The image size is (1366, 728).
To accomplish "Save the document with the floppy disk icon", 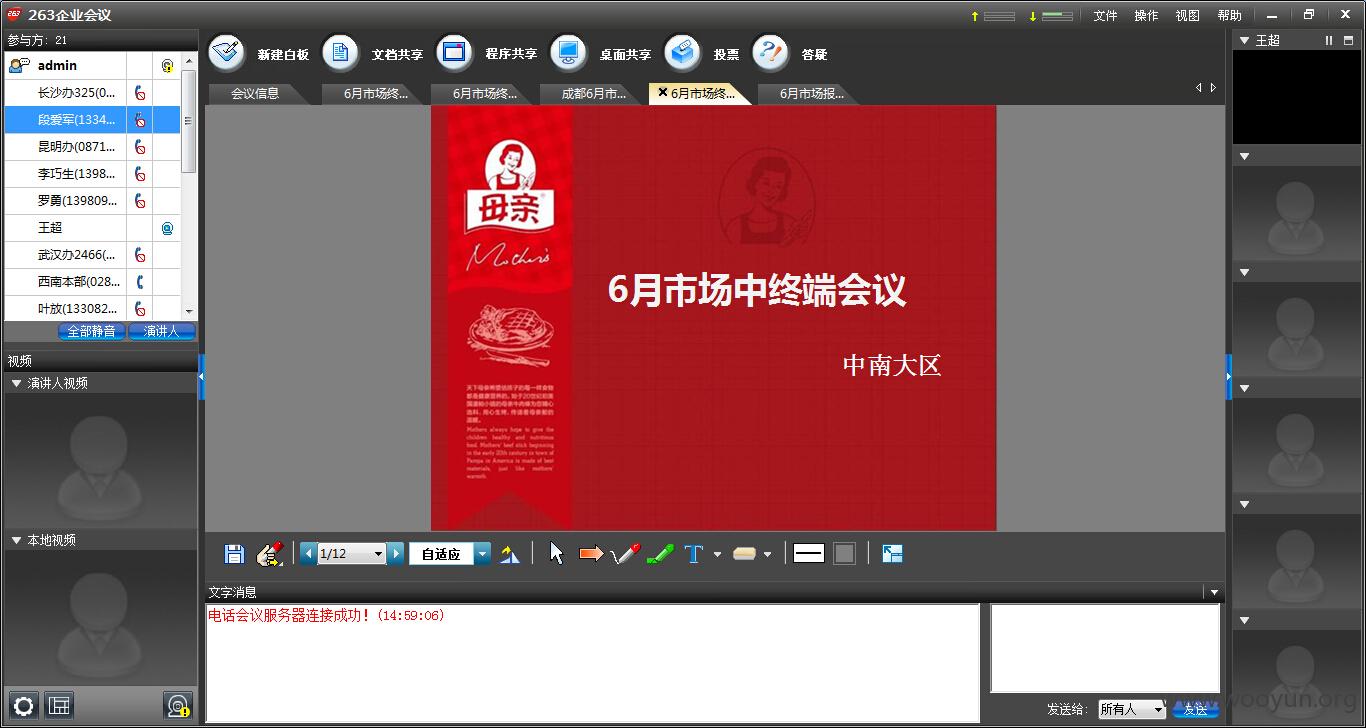I will click(x=235, y=554).
